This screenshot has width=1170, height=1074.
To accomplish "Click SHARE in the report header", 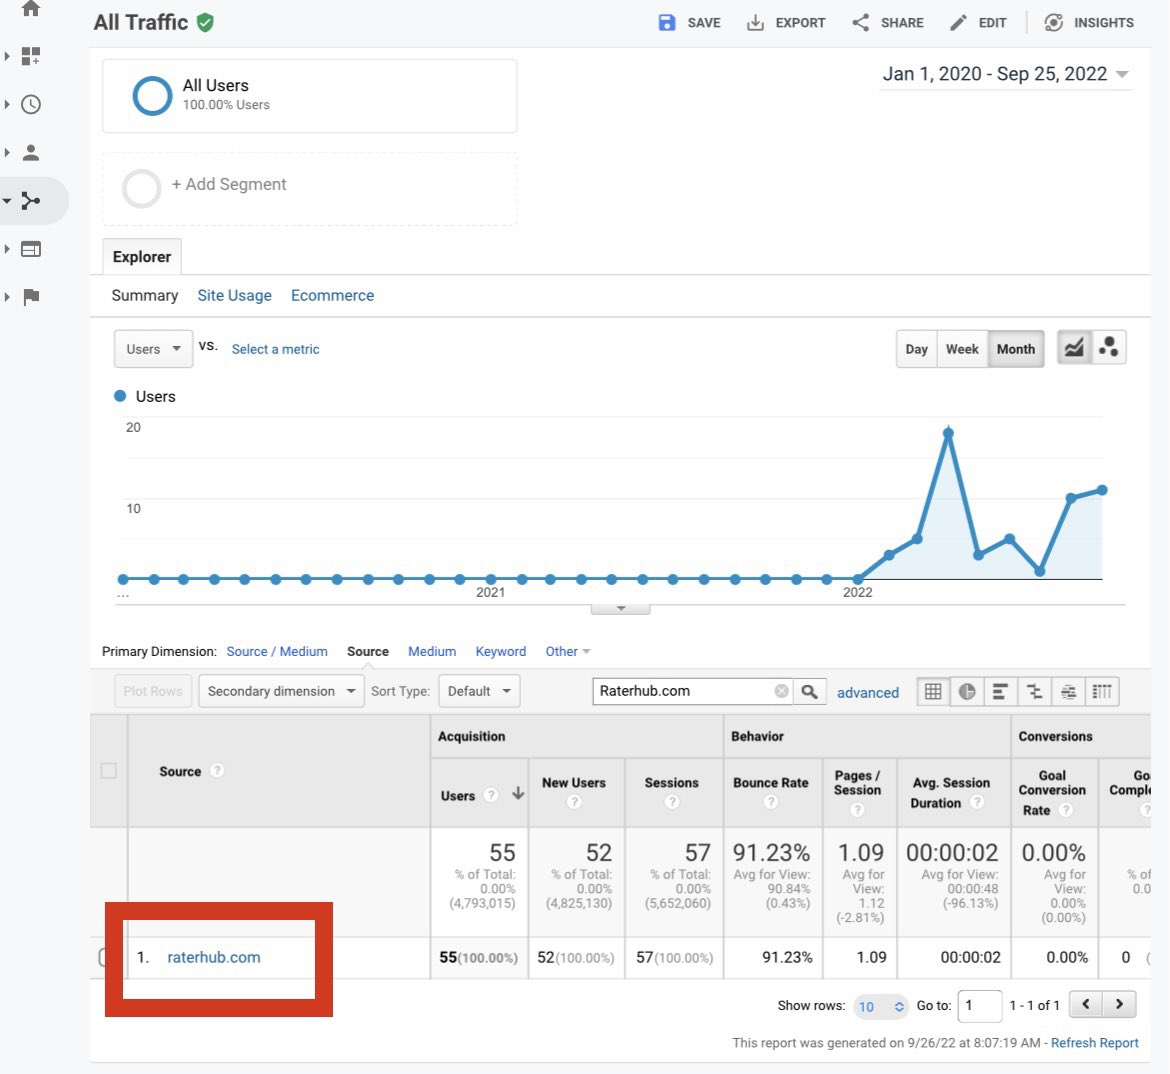I will click(888, 22).
